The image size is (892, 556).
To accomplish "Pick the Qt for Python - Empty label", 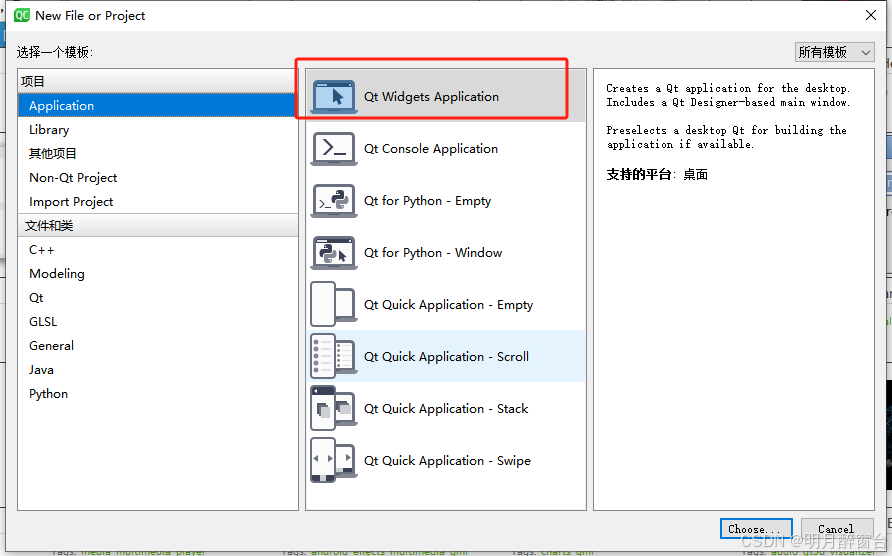I will (x=427, y=201).
